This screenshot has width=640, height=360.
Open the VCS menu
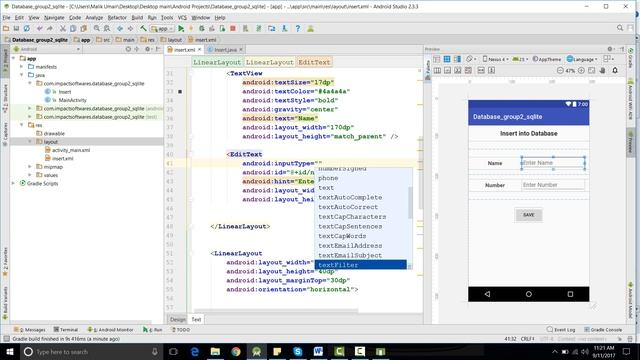click(182, 18)
